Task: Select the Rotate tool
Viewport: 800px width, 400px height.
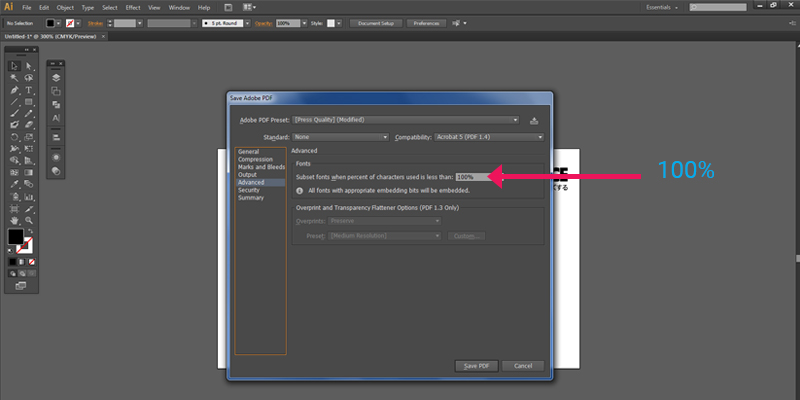Action: pos(14,137)
